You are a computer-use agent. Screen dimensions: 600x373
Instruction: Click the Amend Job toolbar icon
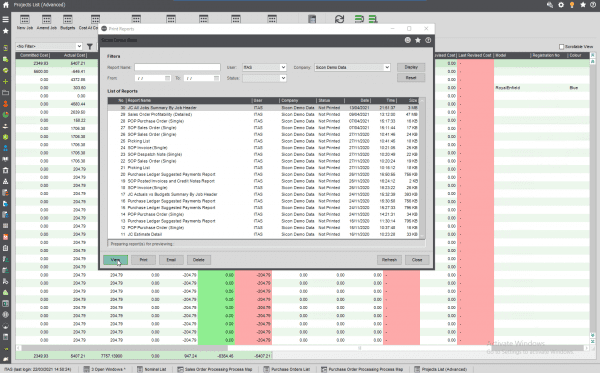[x=46, y=23]
